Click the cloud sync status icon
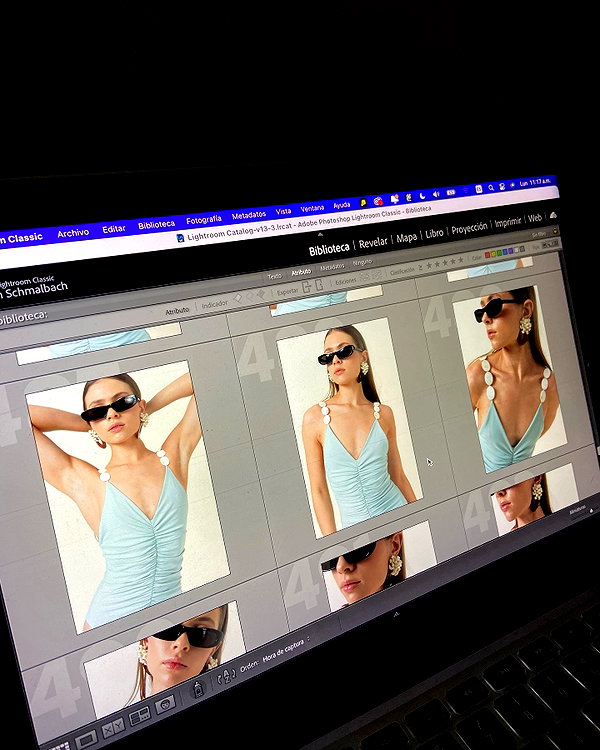This screenshot has width=600, height=750. click(x=553, y=215)
